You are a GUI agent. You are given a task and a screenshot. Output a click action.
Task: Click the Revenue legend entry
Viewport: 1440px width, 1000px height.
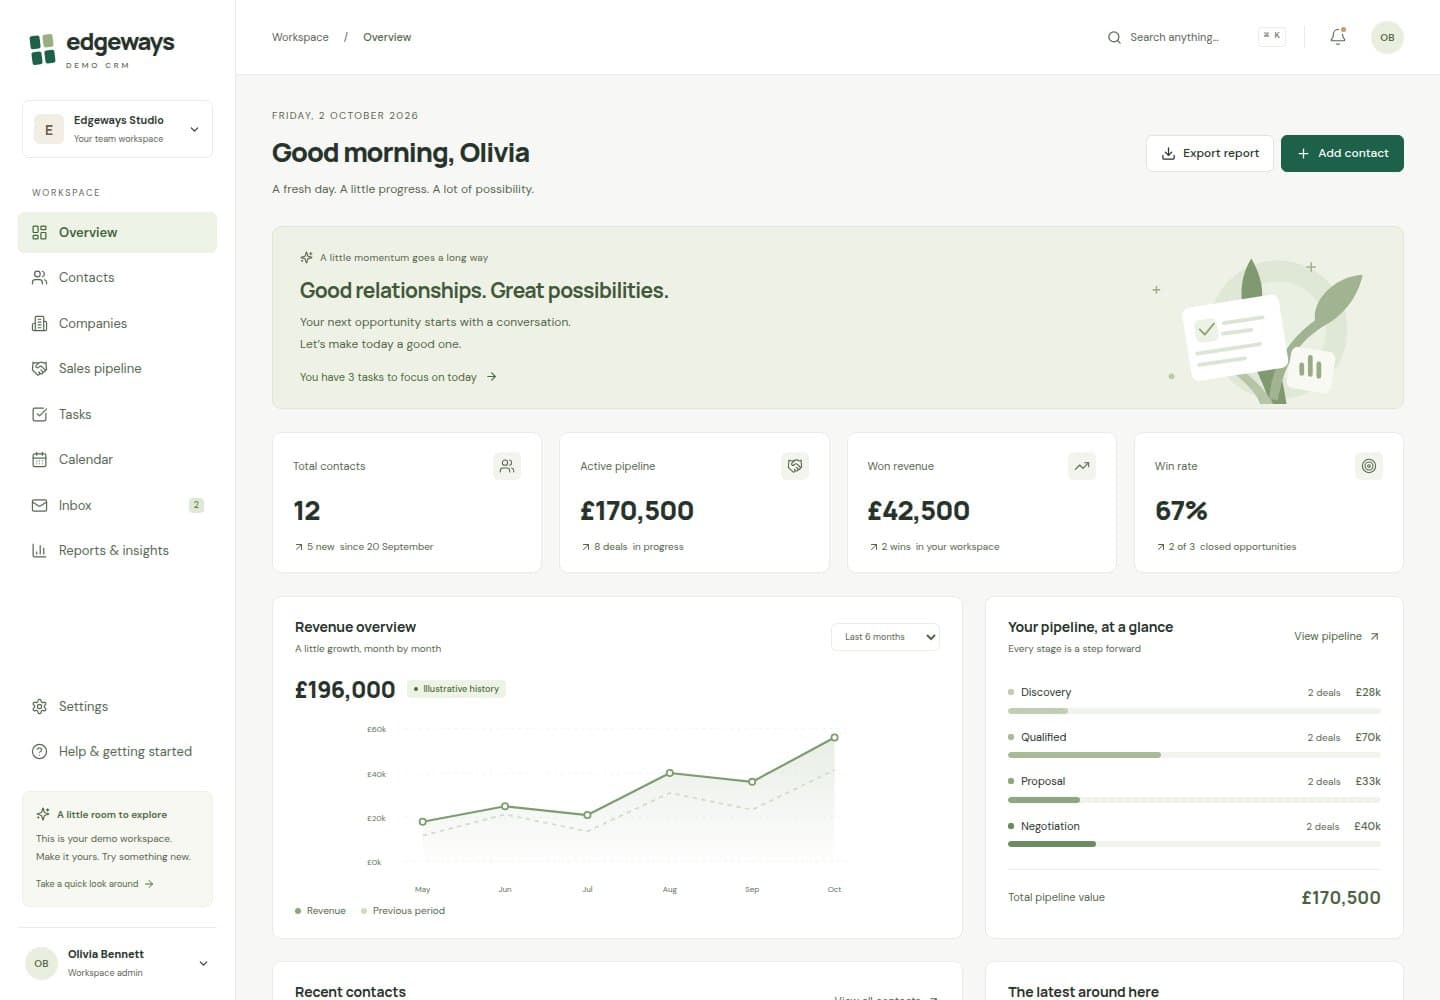coord(321,911)
